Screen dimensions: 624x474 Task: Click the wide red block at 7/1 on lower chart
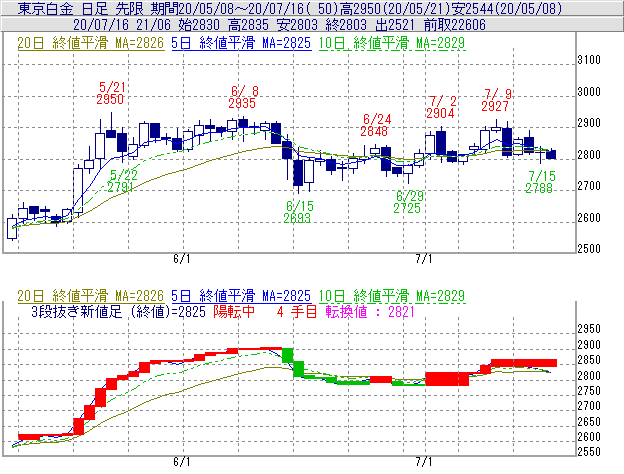pos(447,379)
